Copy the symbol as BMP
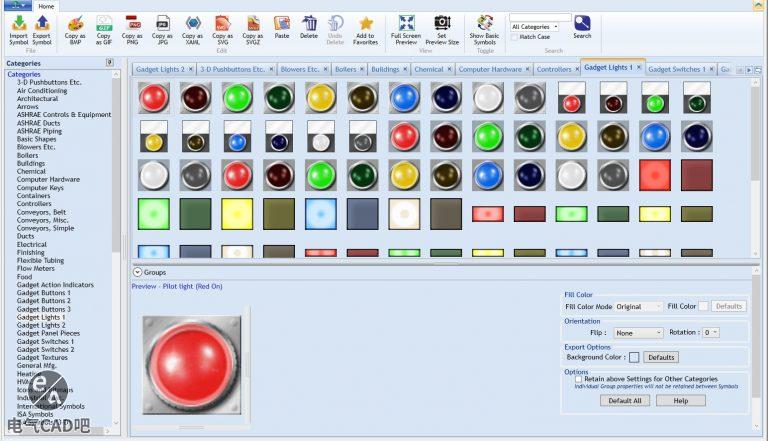This screenshot has width=768, height=441. click(76, 24)
